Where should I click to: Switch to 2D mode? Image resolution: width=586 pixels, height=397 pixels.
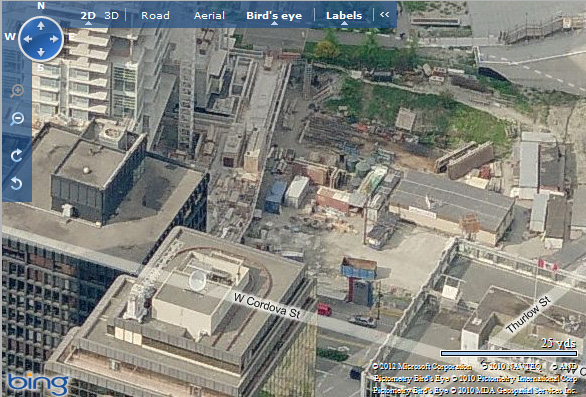click(88, 15)
